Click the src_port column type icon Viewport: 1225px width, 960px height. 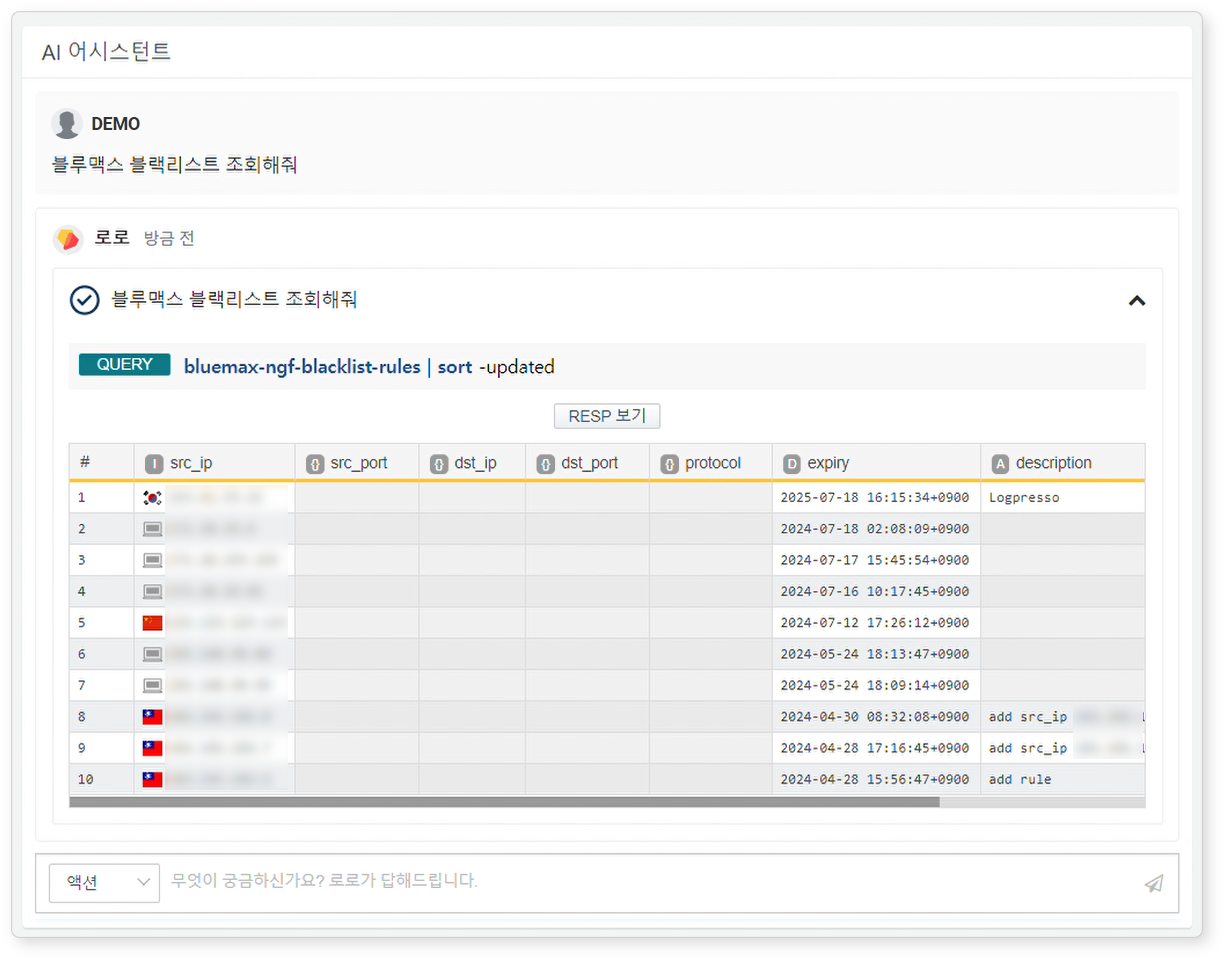(x=314, y=464)
